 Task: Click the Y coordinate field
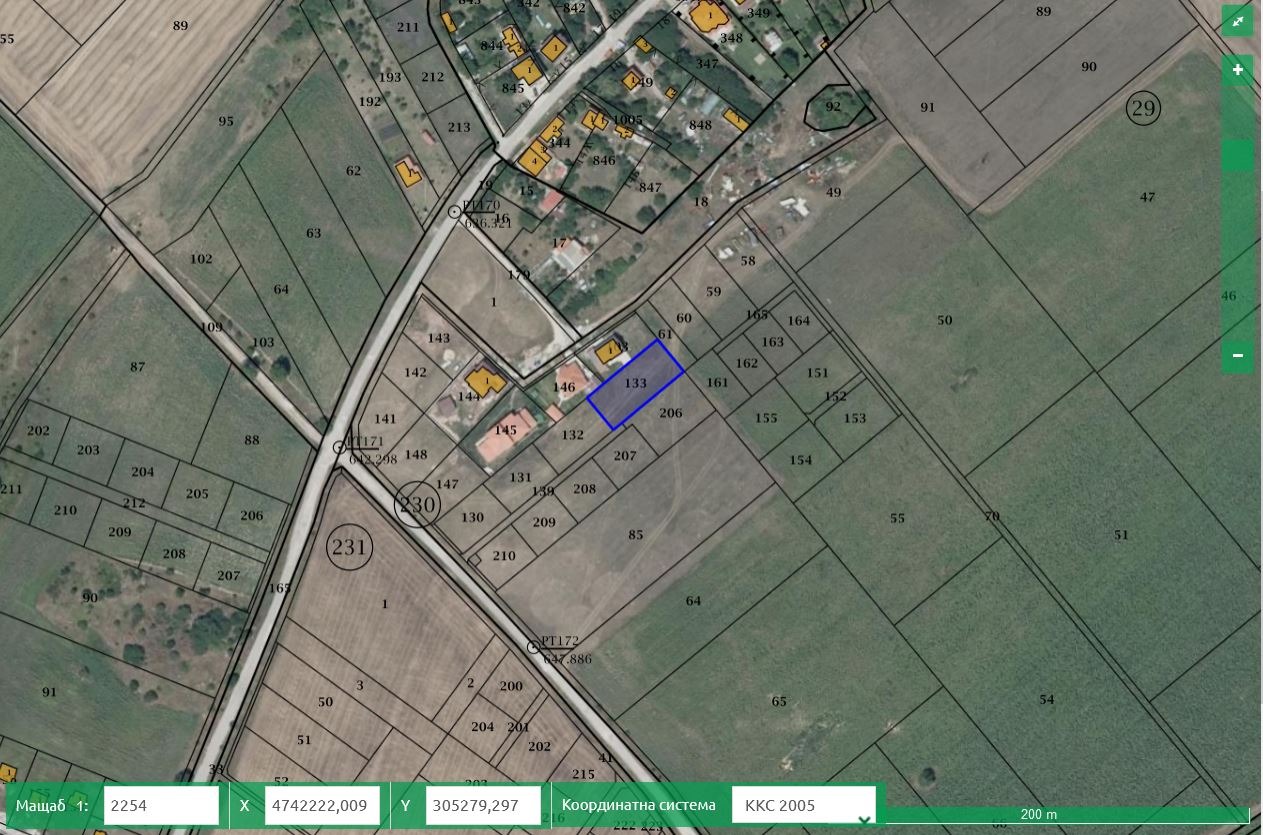pos(484,806)
